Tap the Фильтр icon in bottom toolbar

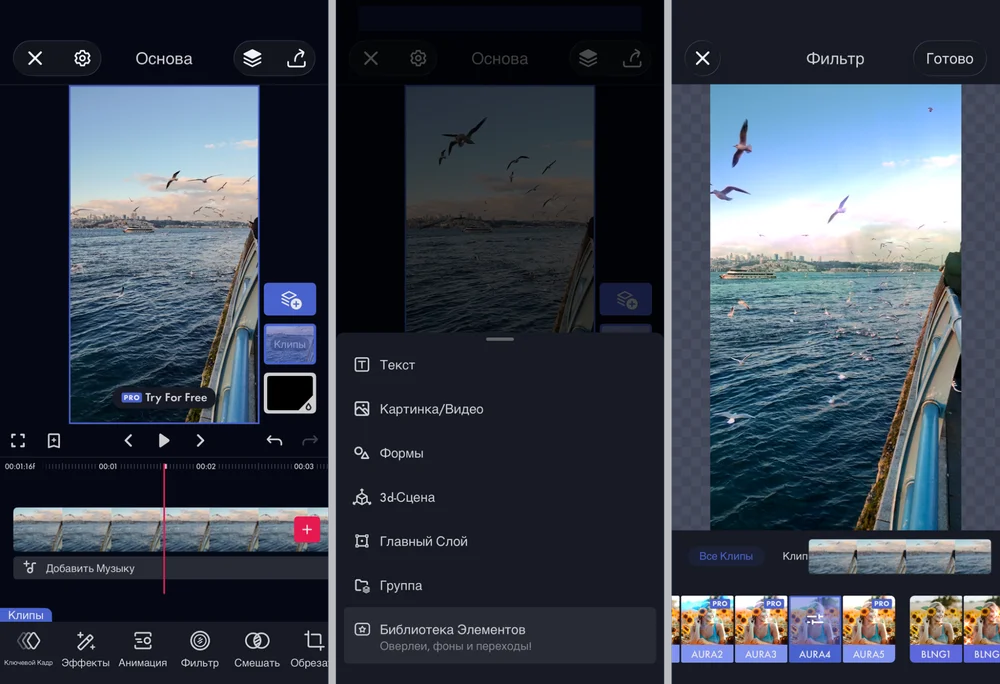pos(200,648)
